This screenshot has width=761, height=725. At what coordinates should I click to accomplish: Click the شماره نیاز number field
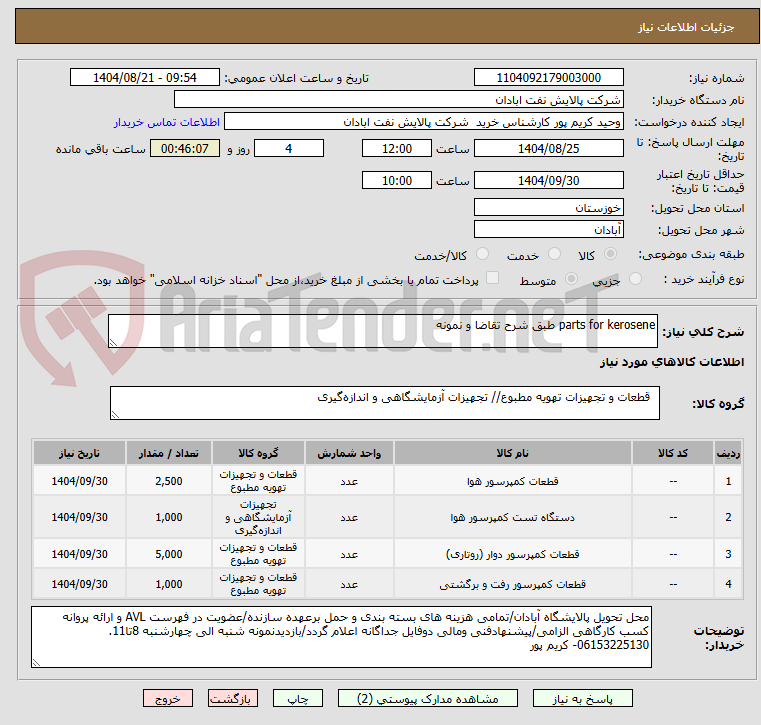(x=547, y=78)
